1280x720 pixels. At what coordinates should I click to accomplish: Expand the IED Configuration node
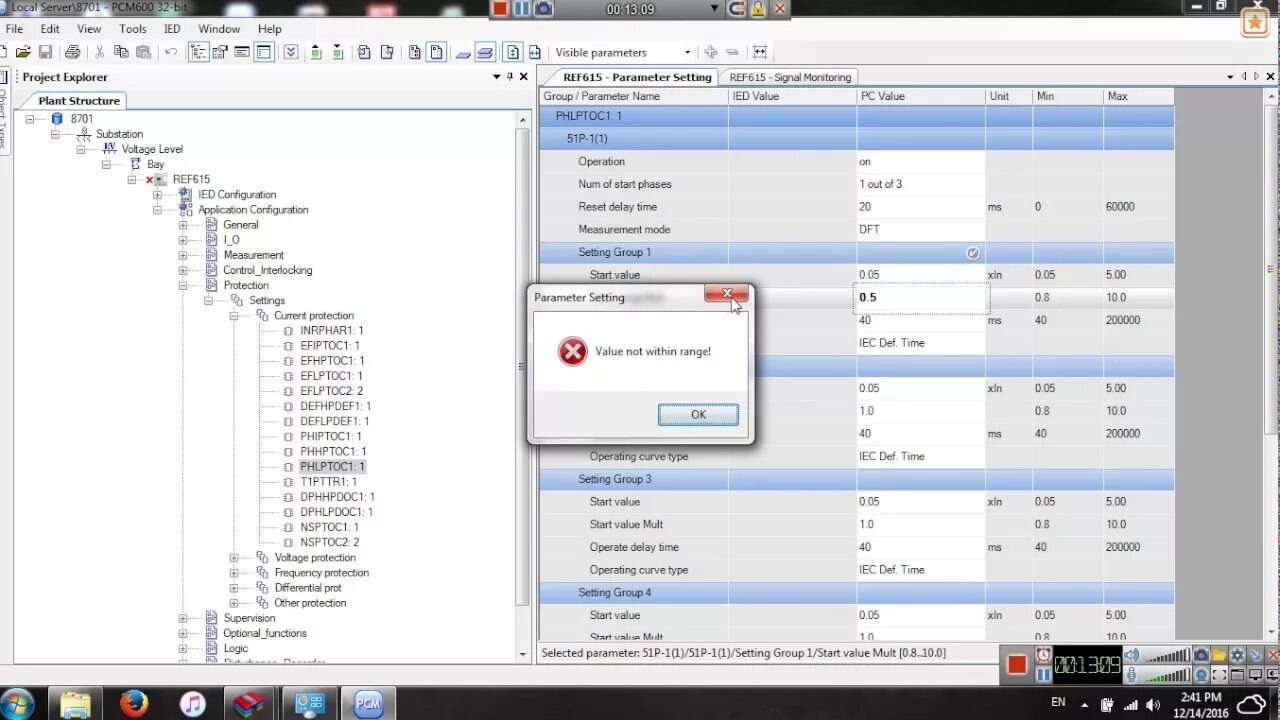click(157, 195)
